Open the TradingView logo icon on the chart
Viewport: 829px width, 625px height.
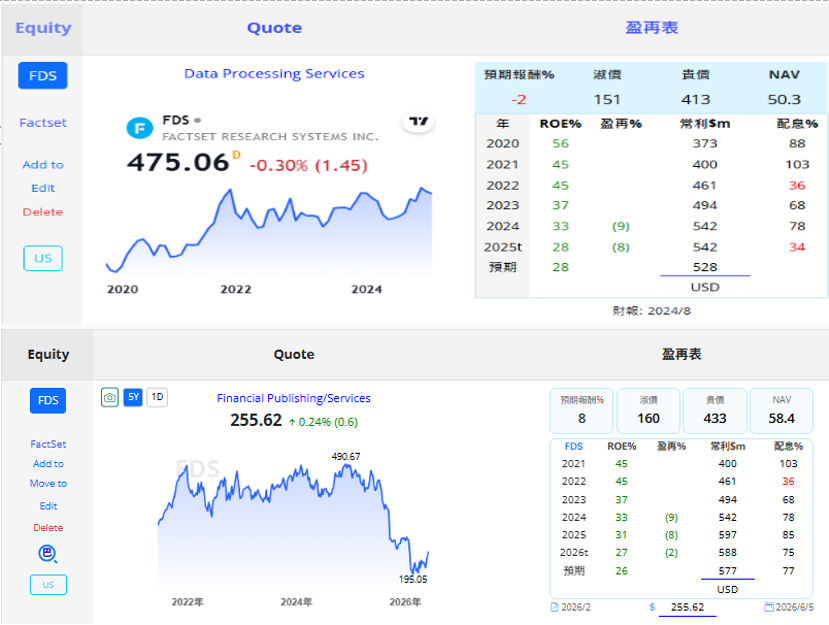pyautogui.click(x=419, y=122)
